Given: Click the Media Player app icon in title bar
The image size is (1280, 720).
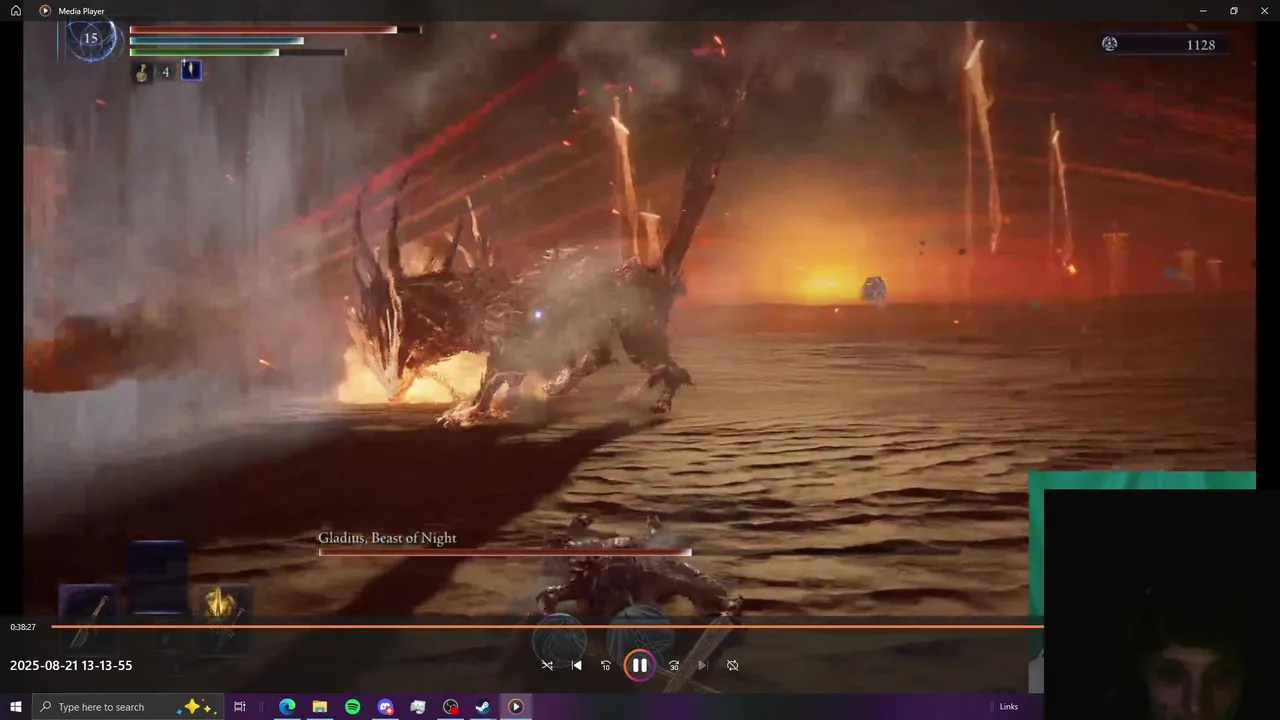Looking at the screenshot, I should 45,10.
